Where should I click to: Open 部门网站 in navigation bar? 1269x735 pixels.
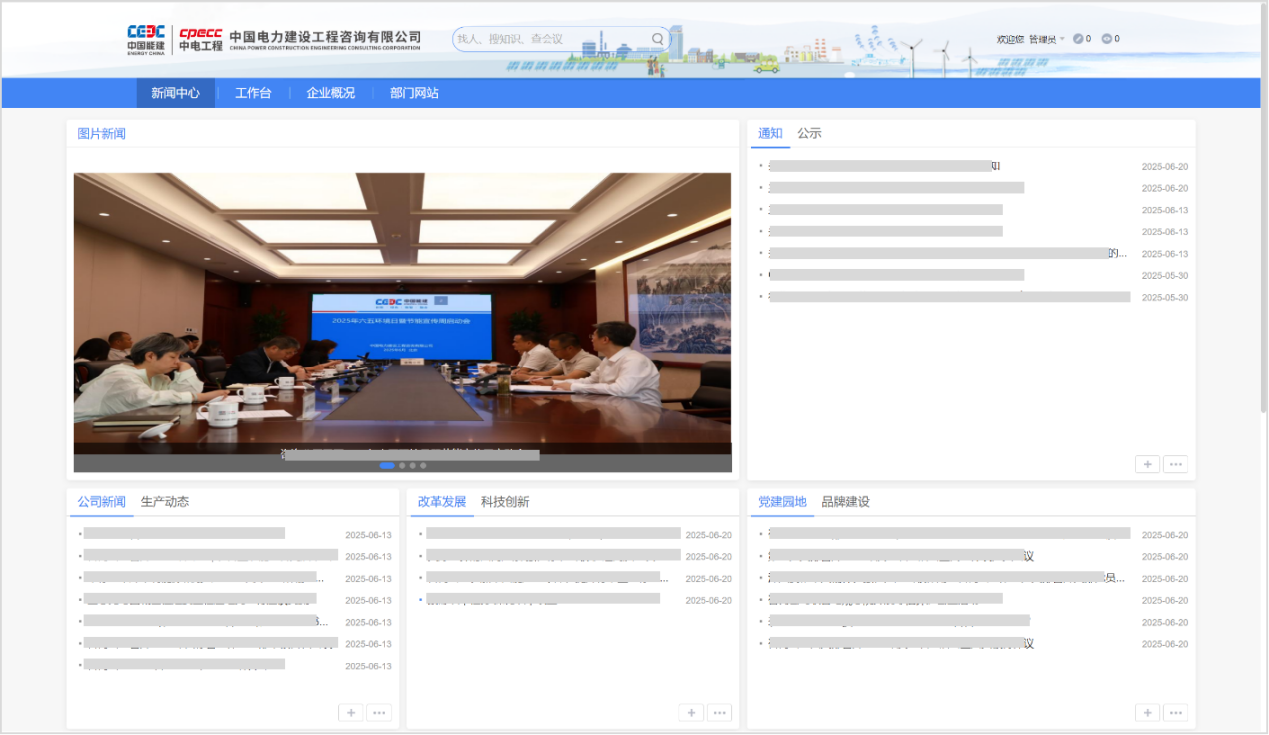414,93
